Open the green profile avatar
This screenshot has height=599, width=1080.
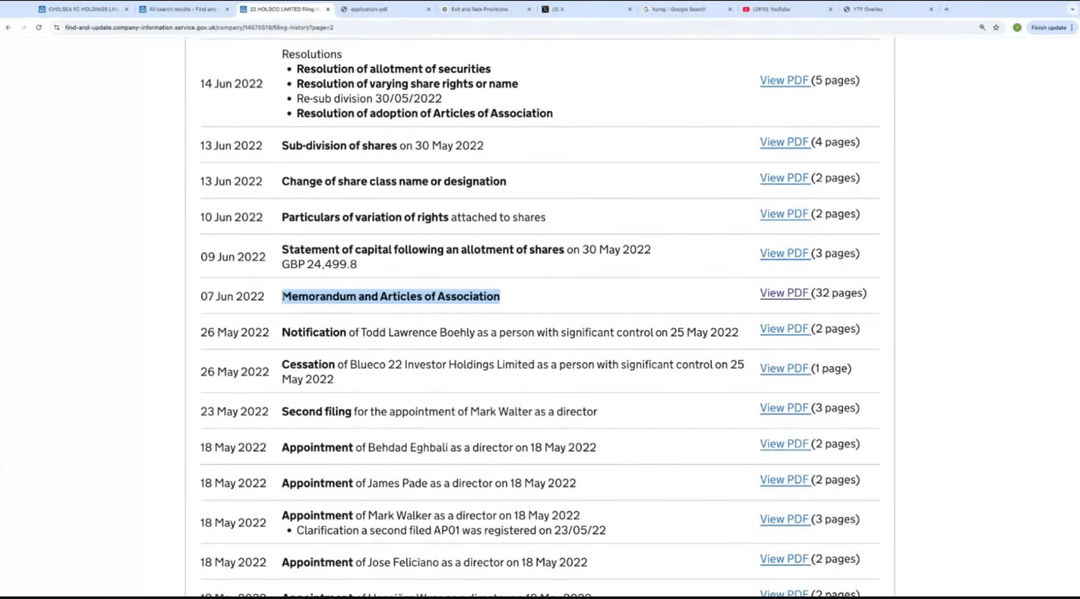click(1017, 27)
